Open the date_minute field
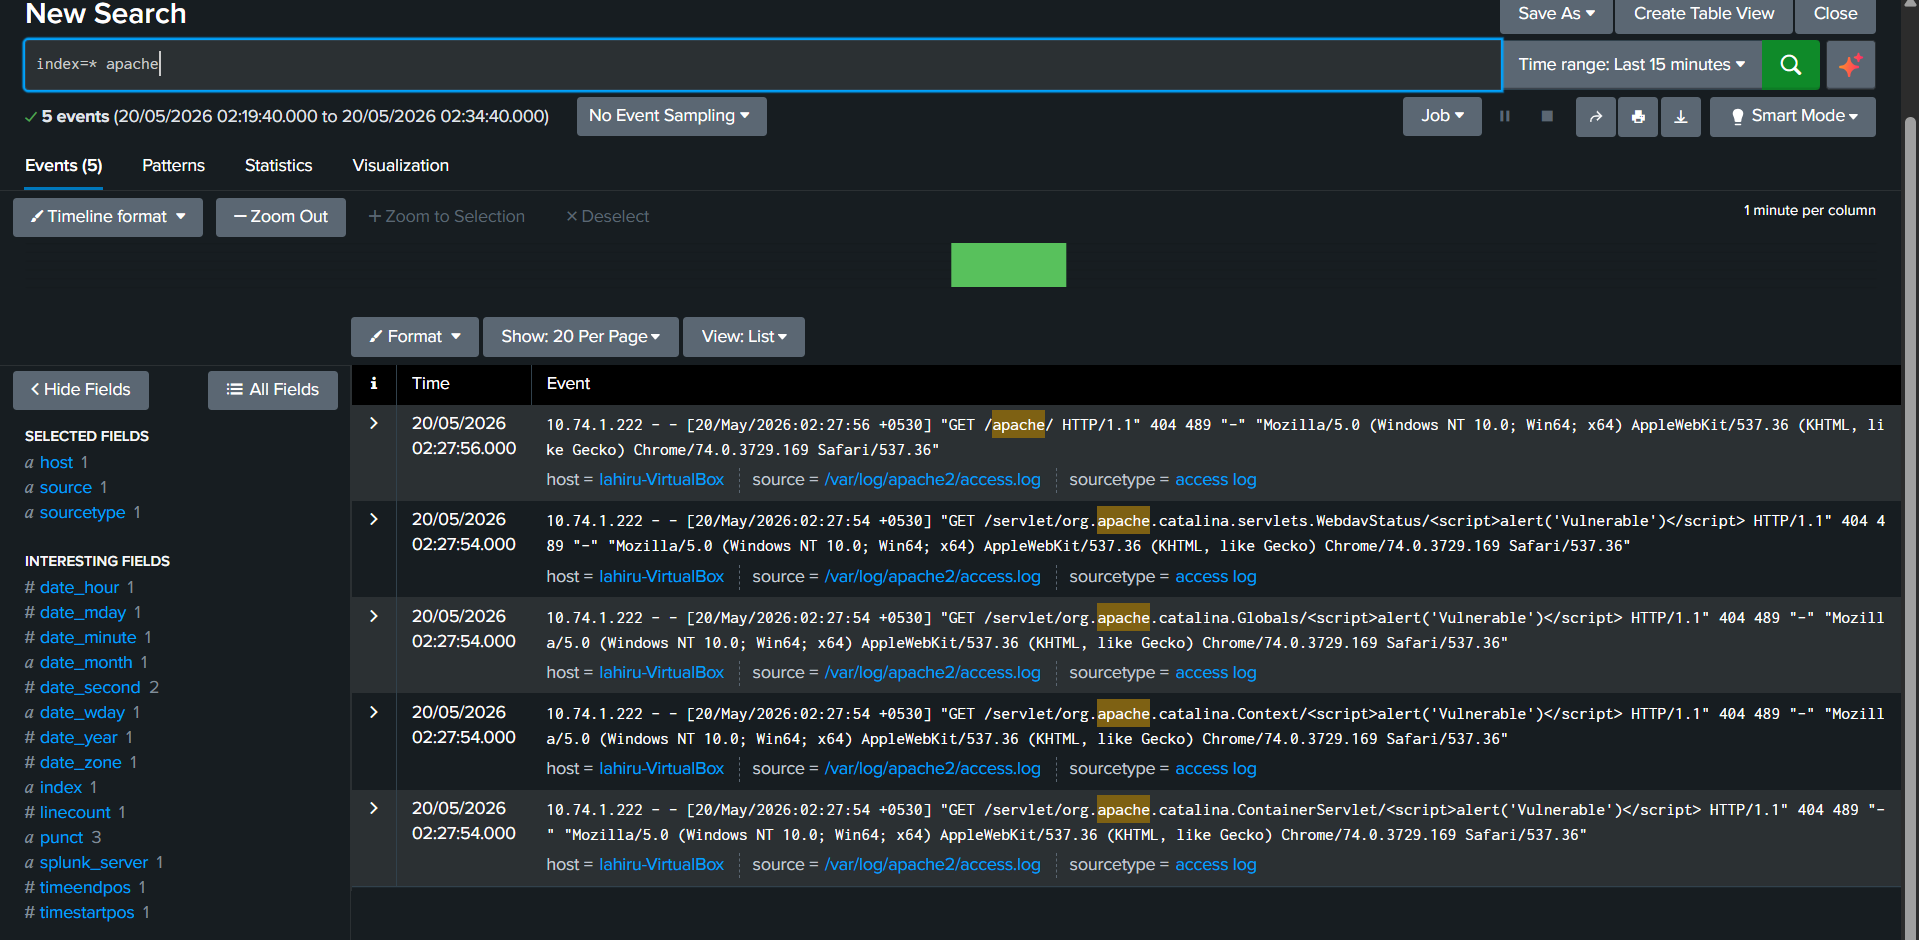The image size is (1919, 940). tap(88, 638)
